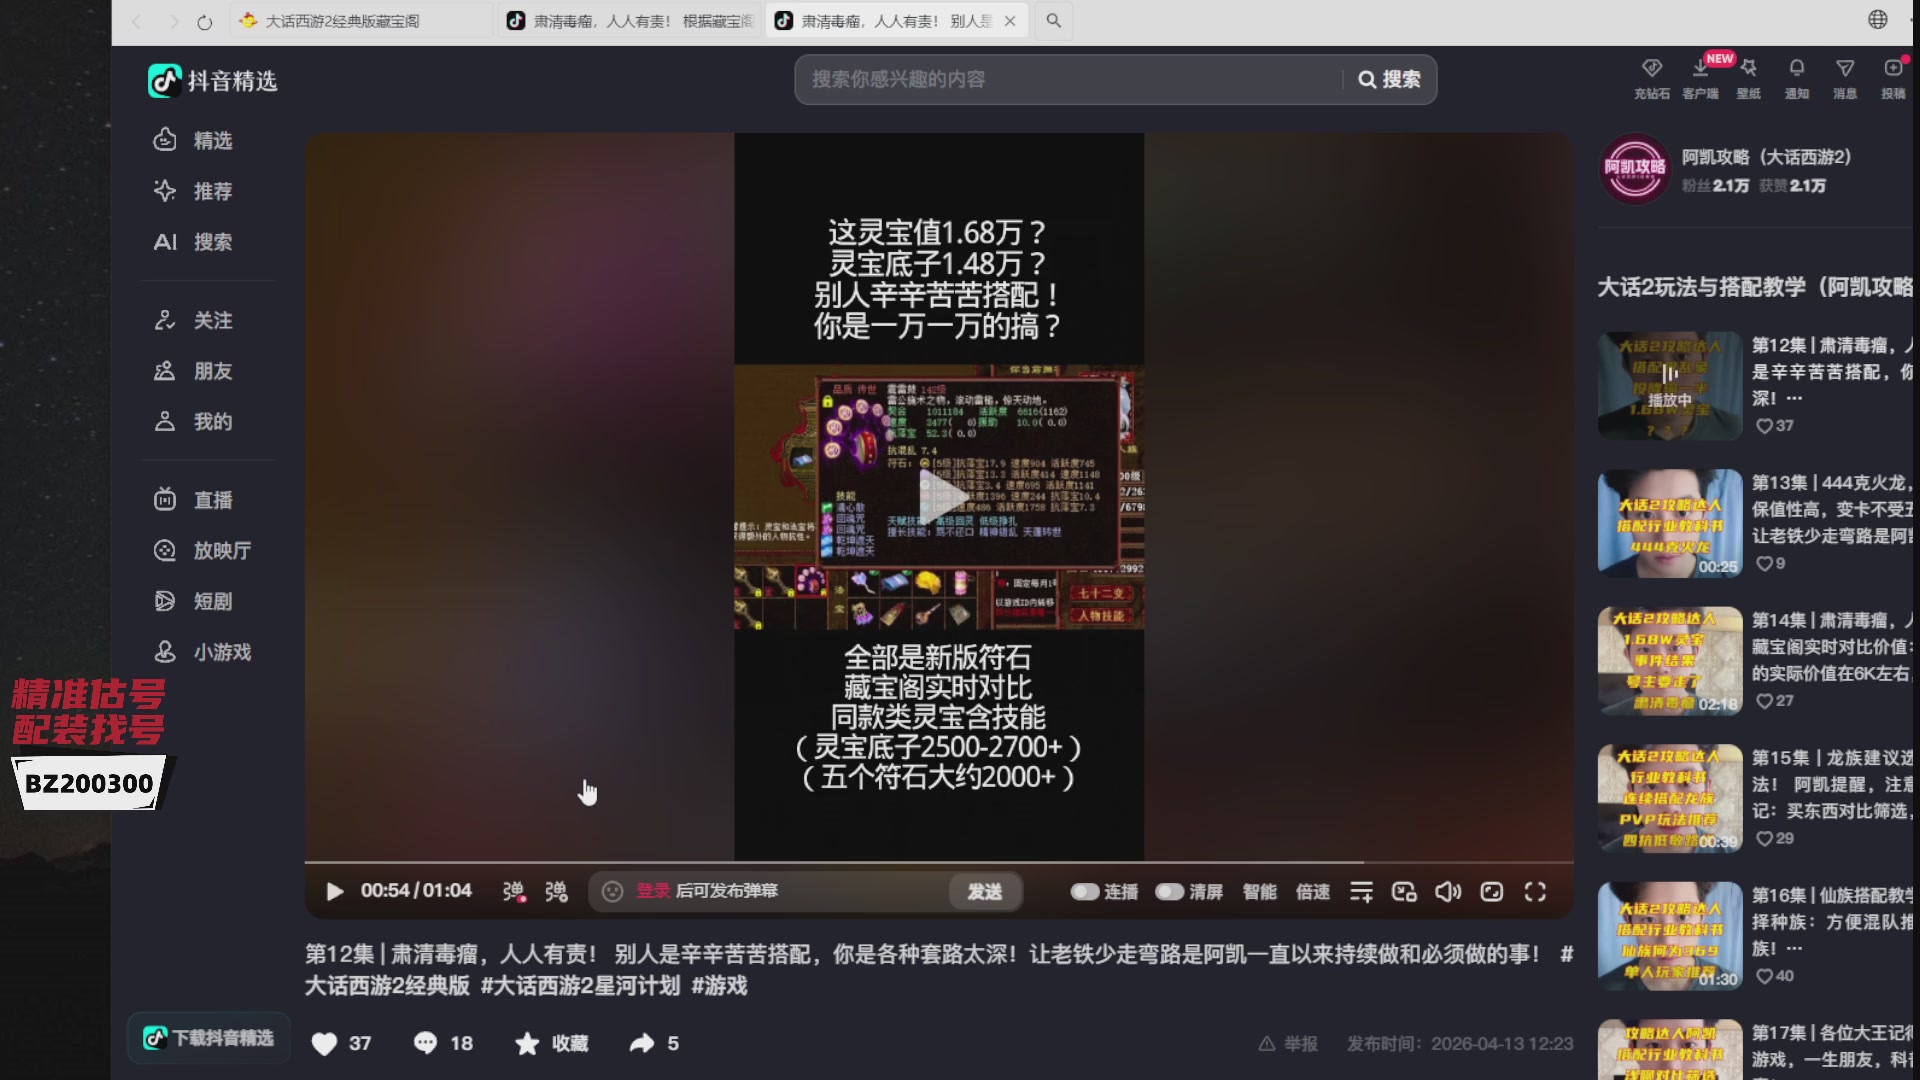Open 倍速 playback speed menu
This screenshot has height=1080, width=1920.
click(x=1313, y=891)
